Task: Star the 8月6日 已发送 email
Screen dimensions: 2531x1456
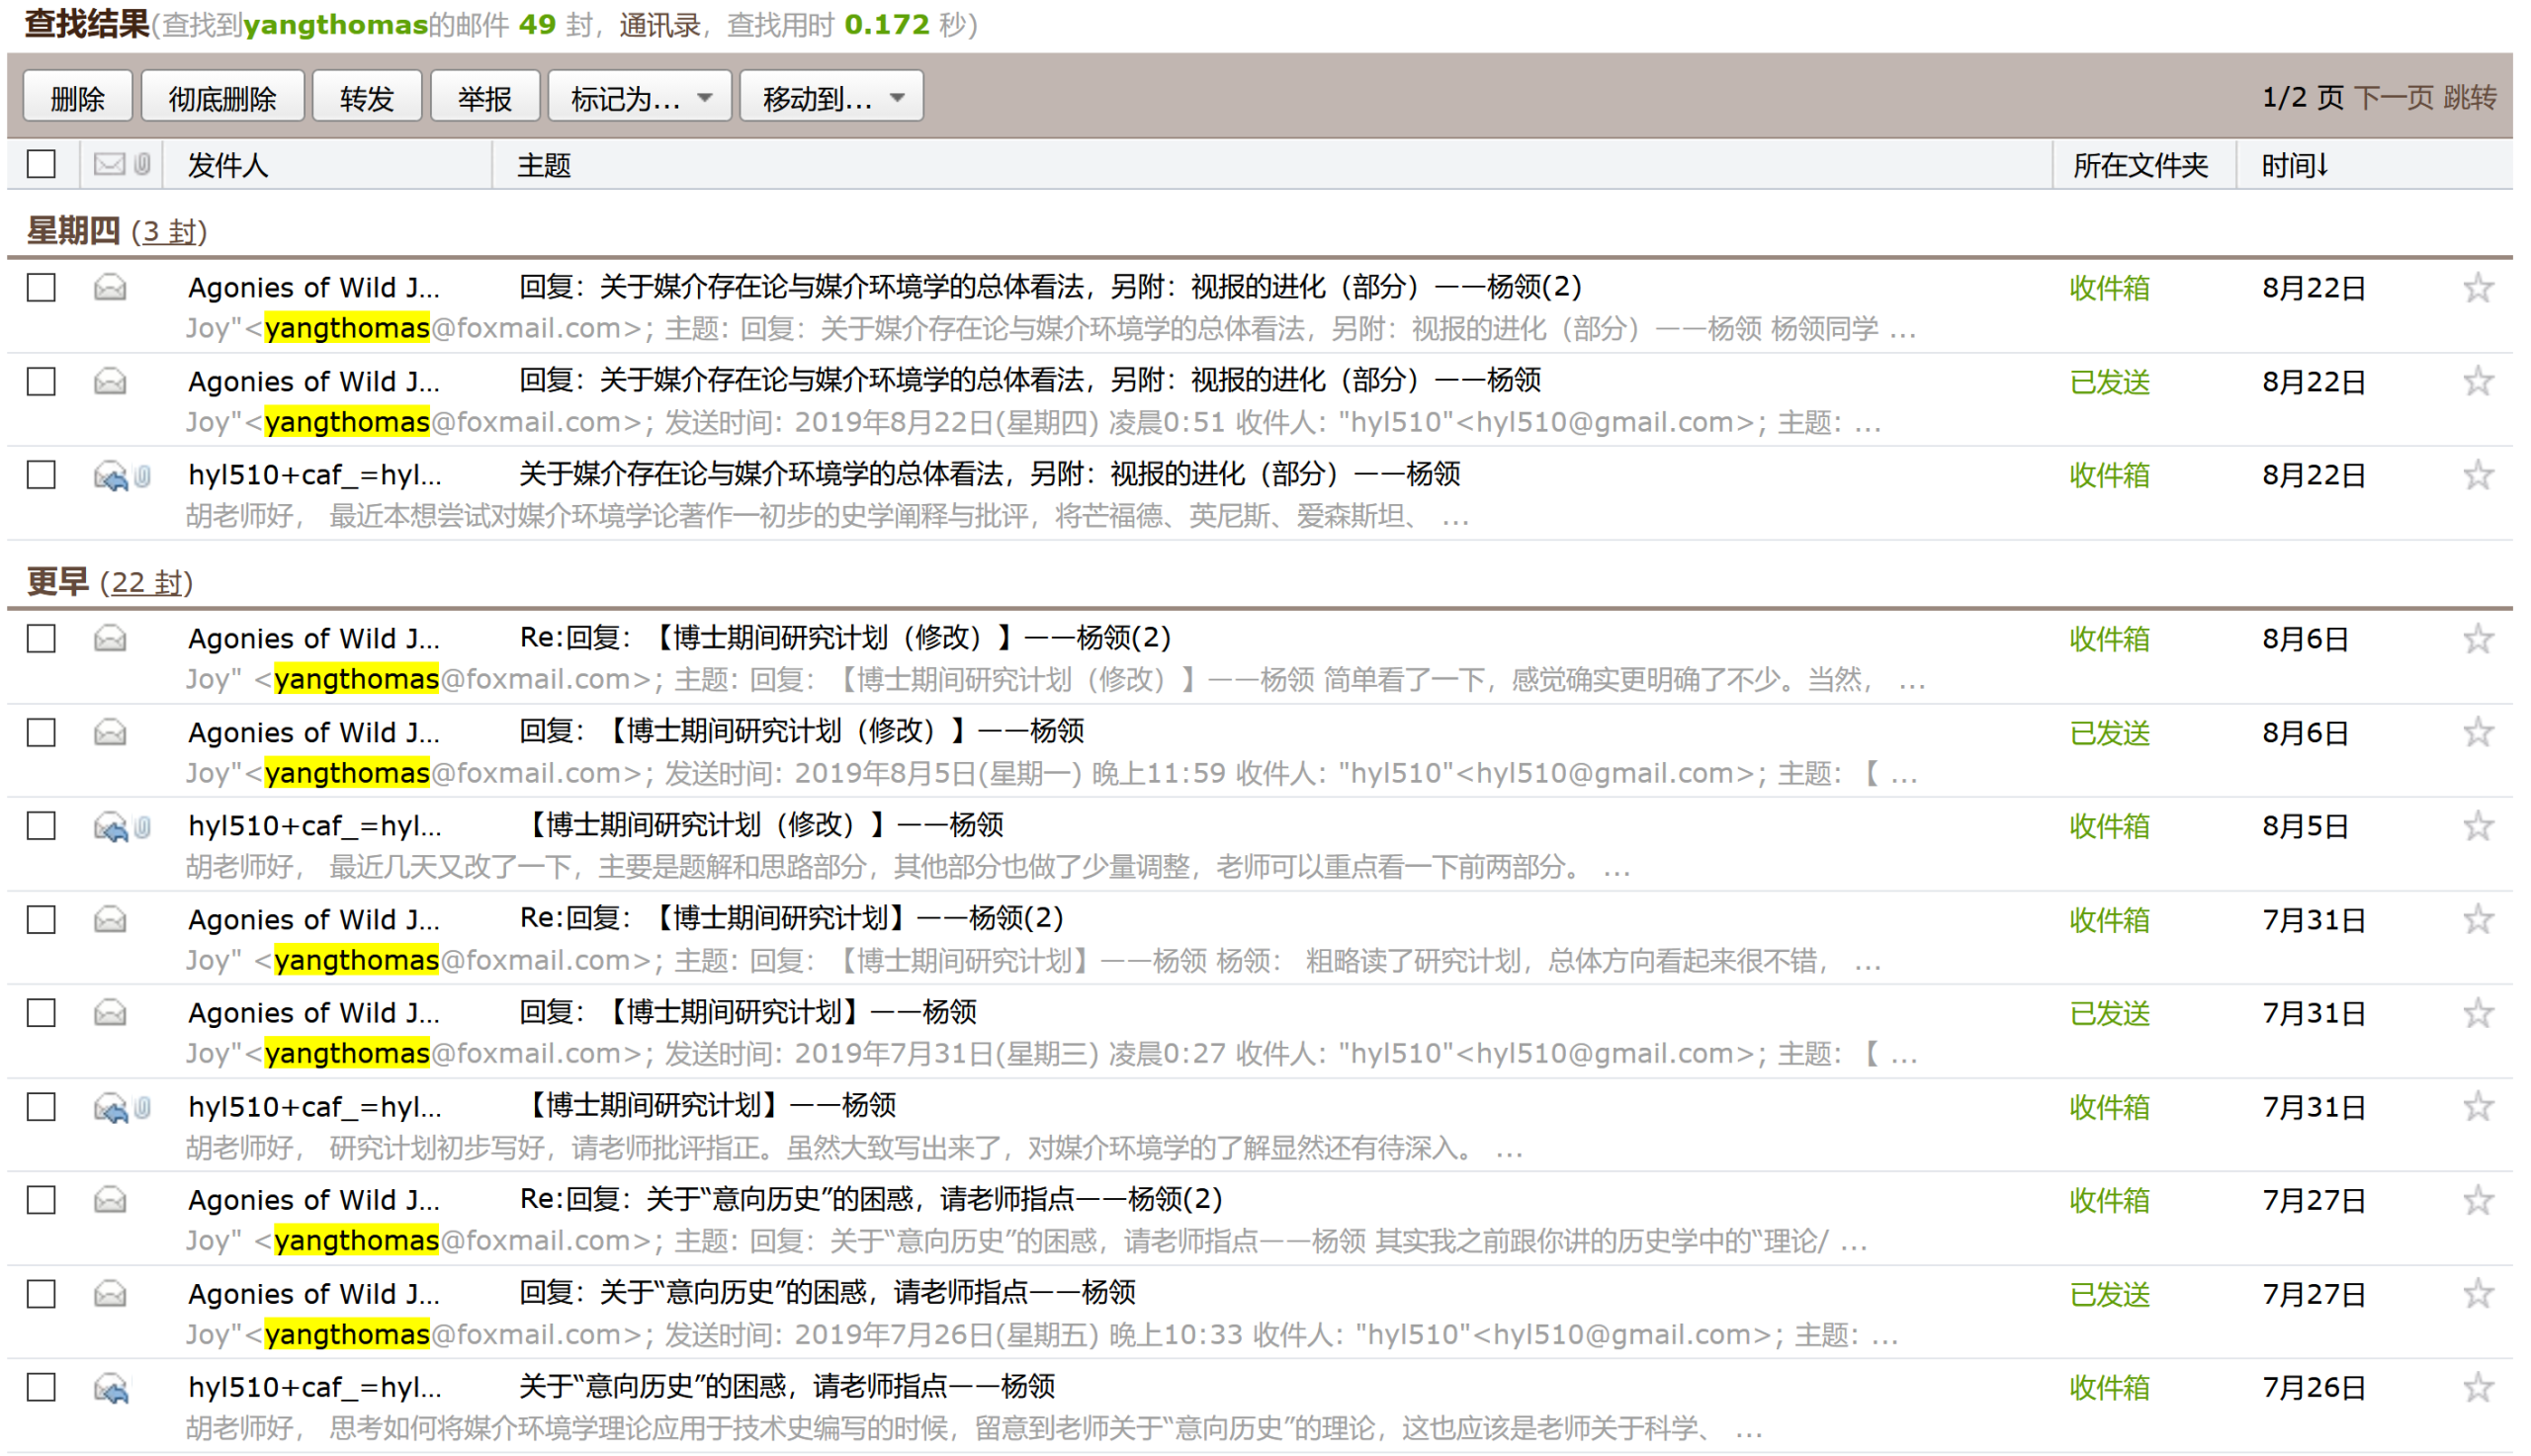Action: pyautogui.click(x=2476, y=732)
